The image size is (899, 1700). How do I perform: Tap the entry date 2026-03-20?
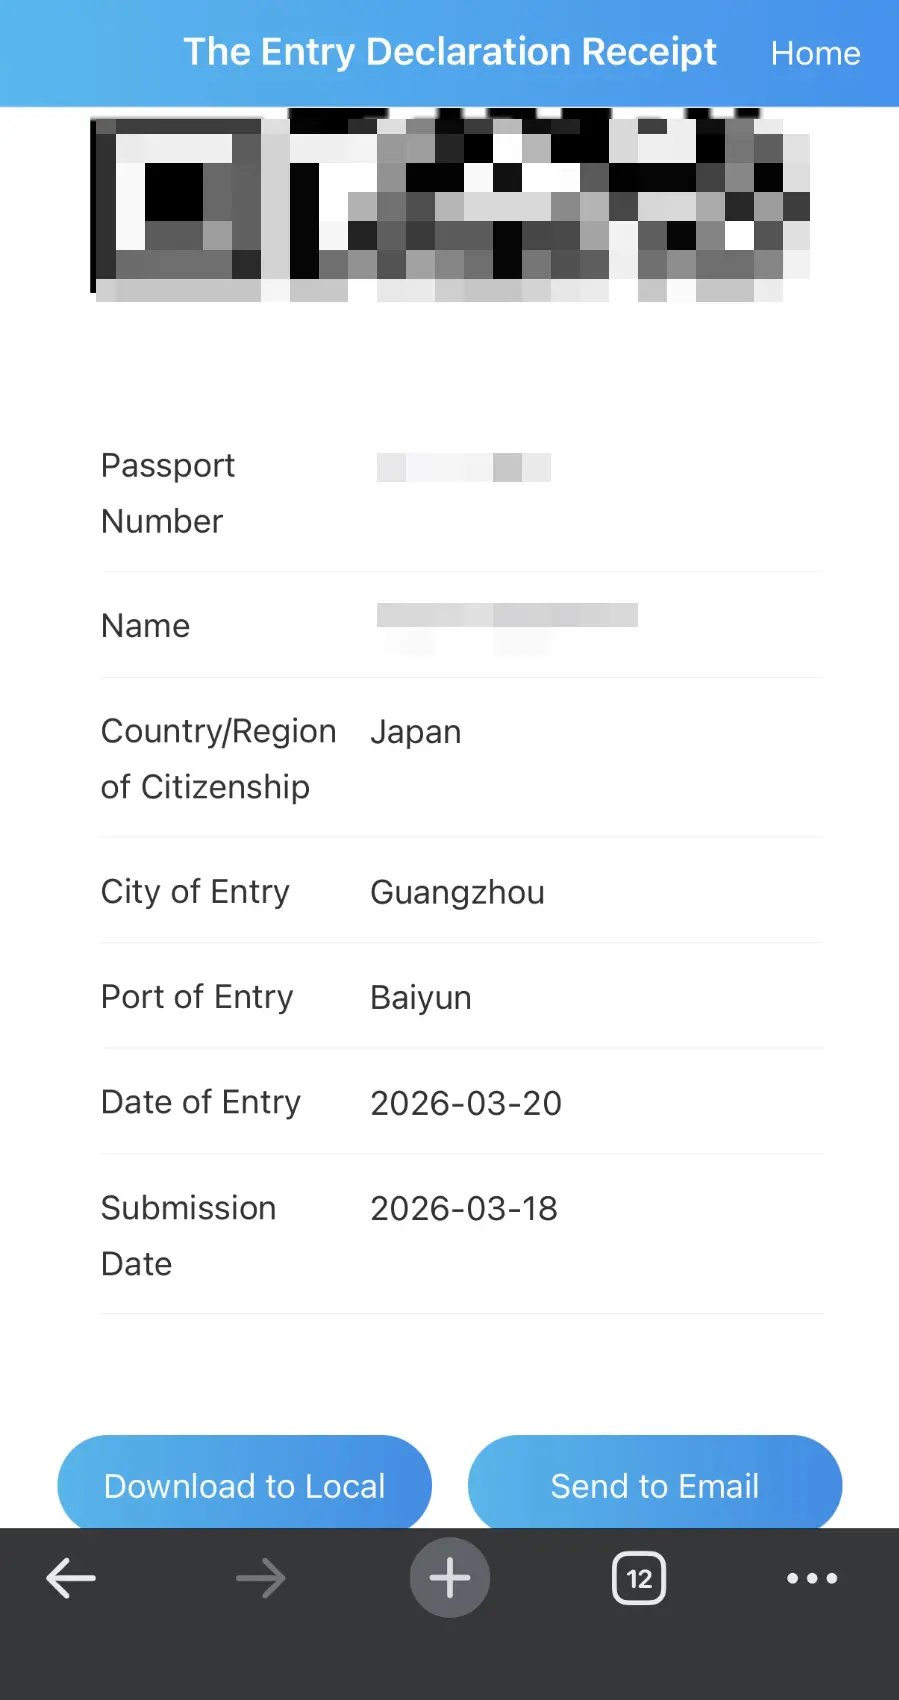click(466, 1103)
